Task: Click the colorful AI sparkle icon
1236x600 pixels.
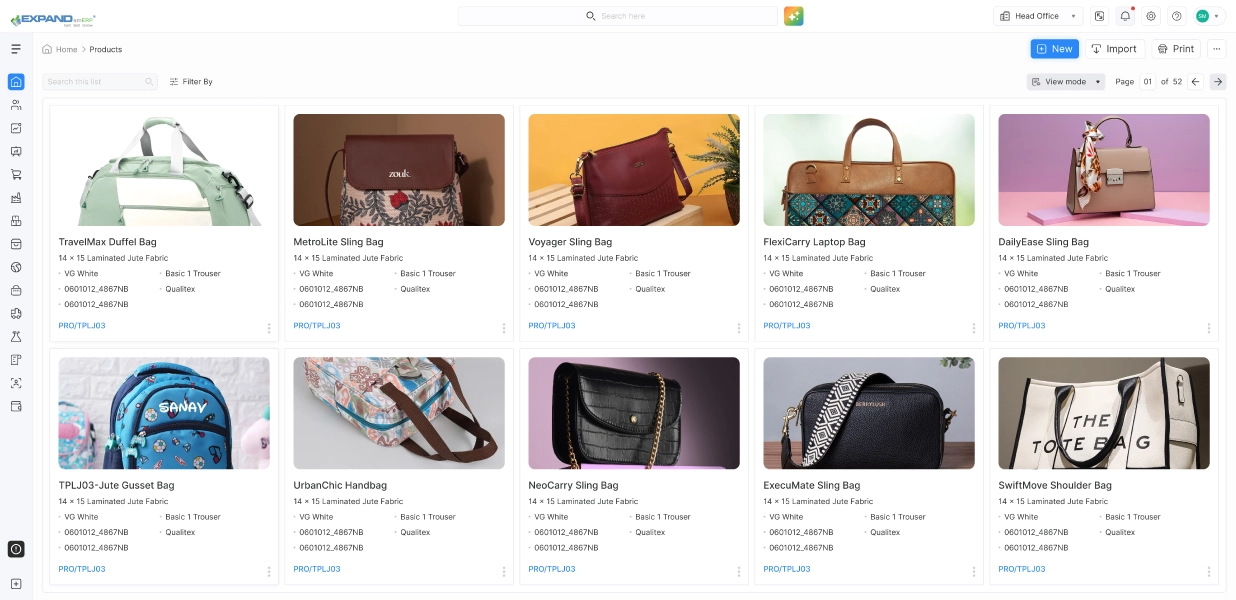Action: click(x=794, y=16)
